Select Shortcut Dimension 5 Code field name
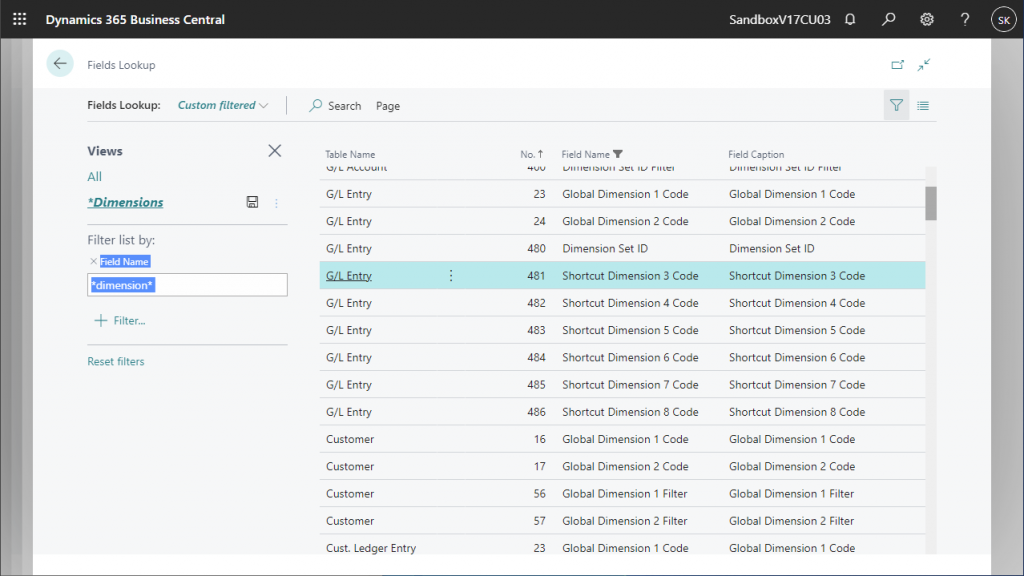Image resolution: width=1024 pixels, height=576 pixels. coord(630,330)
